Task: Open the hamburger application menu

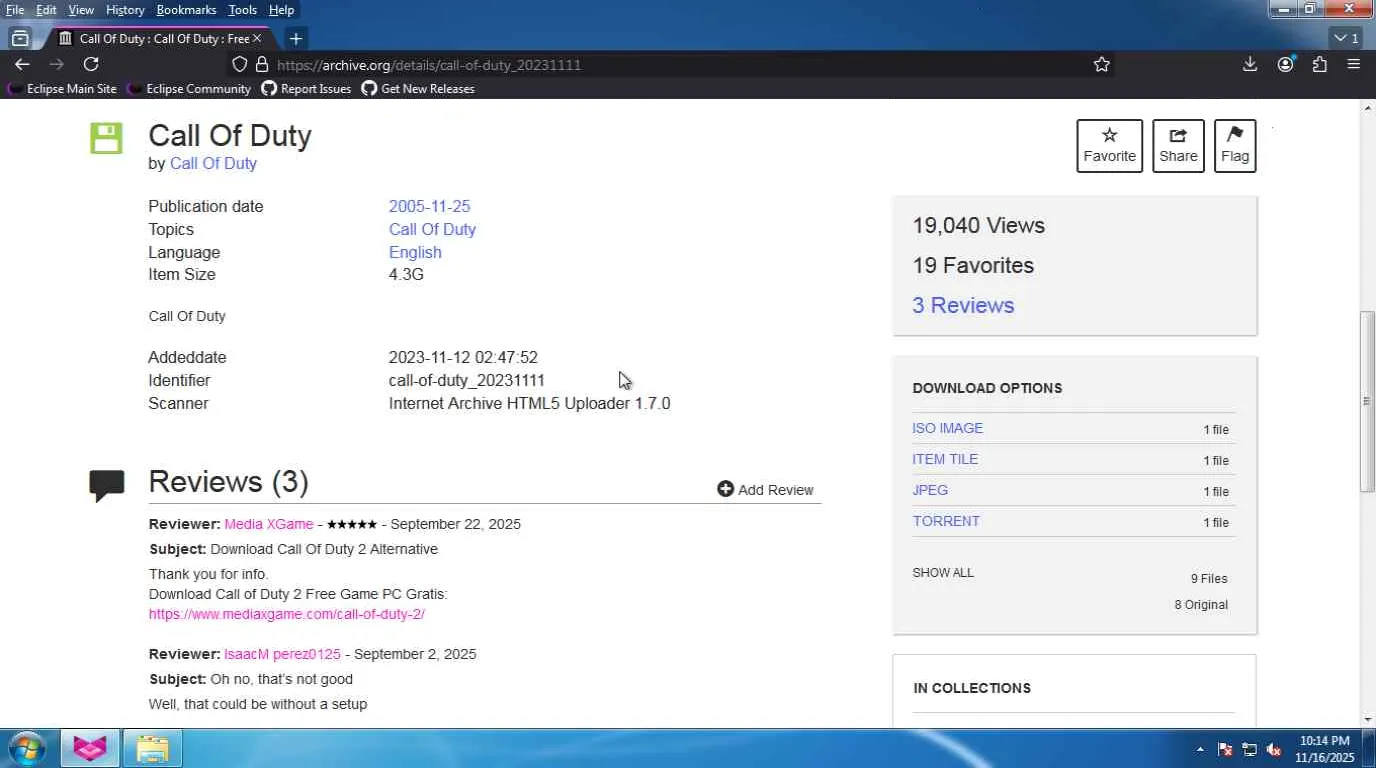Action: (x=1354, y=64)
